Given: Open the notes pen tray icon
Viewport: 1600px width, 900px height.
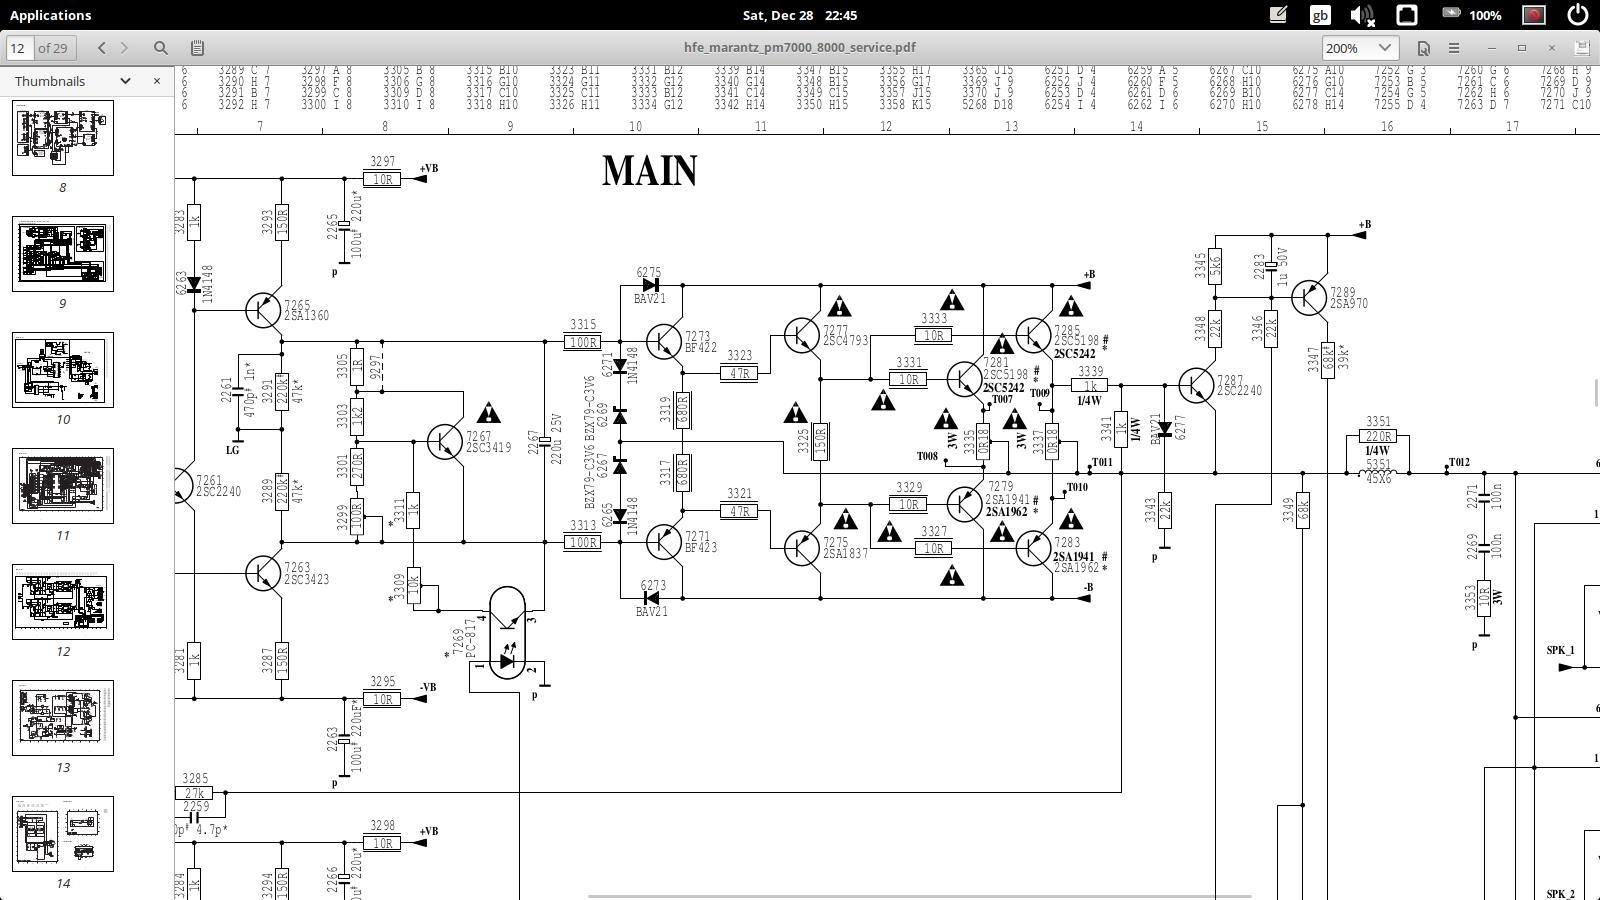Looking at the screenshot, I should (x=1278, y=15).
